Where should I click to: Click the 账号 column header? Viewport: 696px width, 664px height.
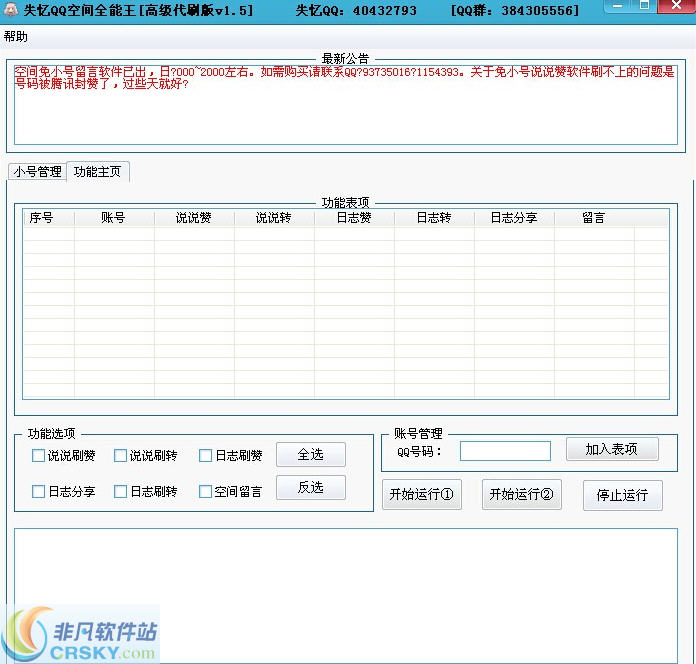point(115,218)
